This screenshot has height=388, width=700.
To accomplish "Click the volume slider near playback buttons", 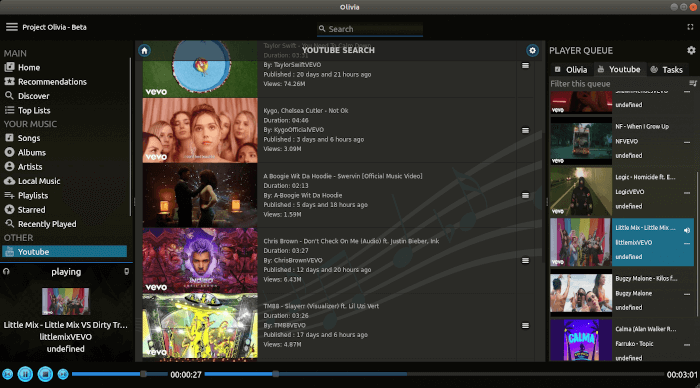I will click(120, 374).
